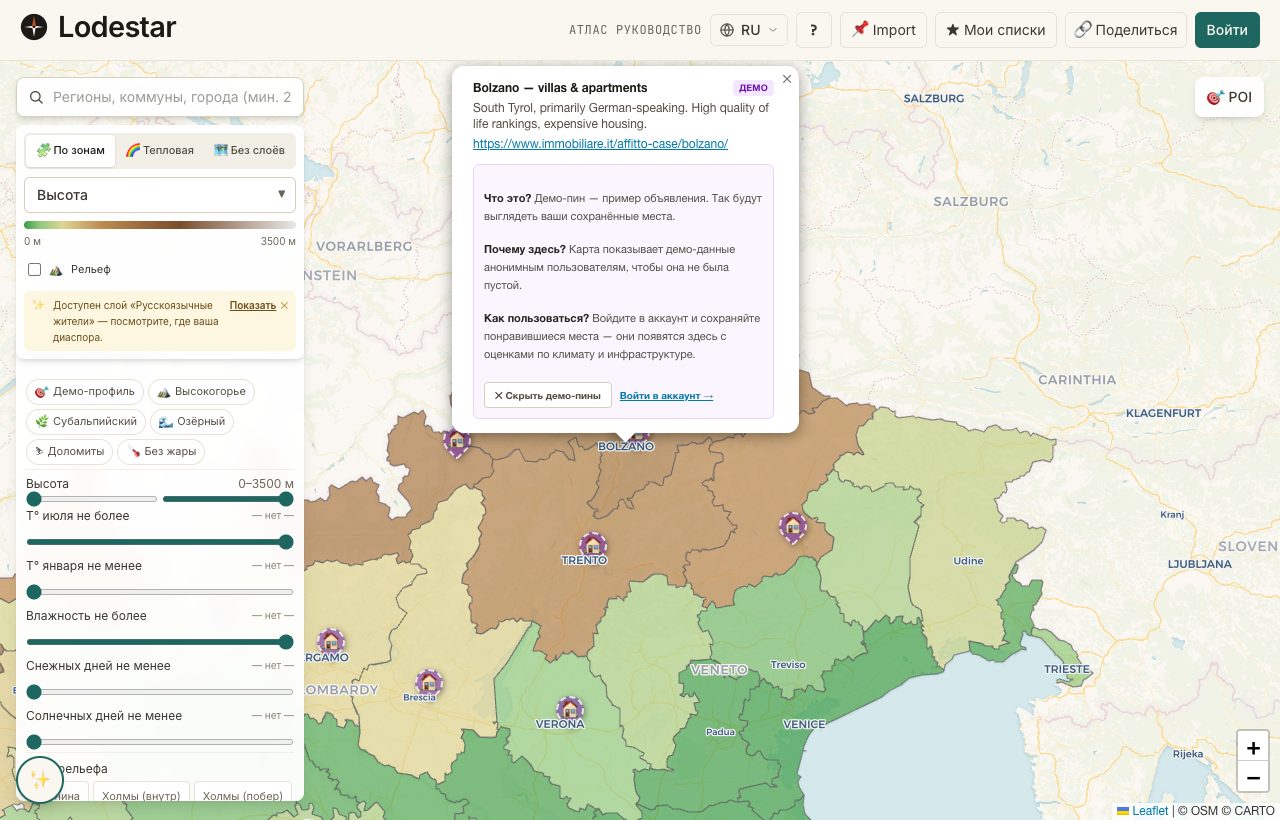
Task: Click the VENETO region label
Action: point(719,670)
